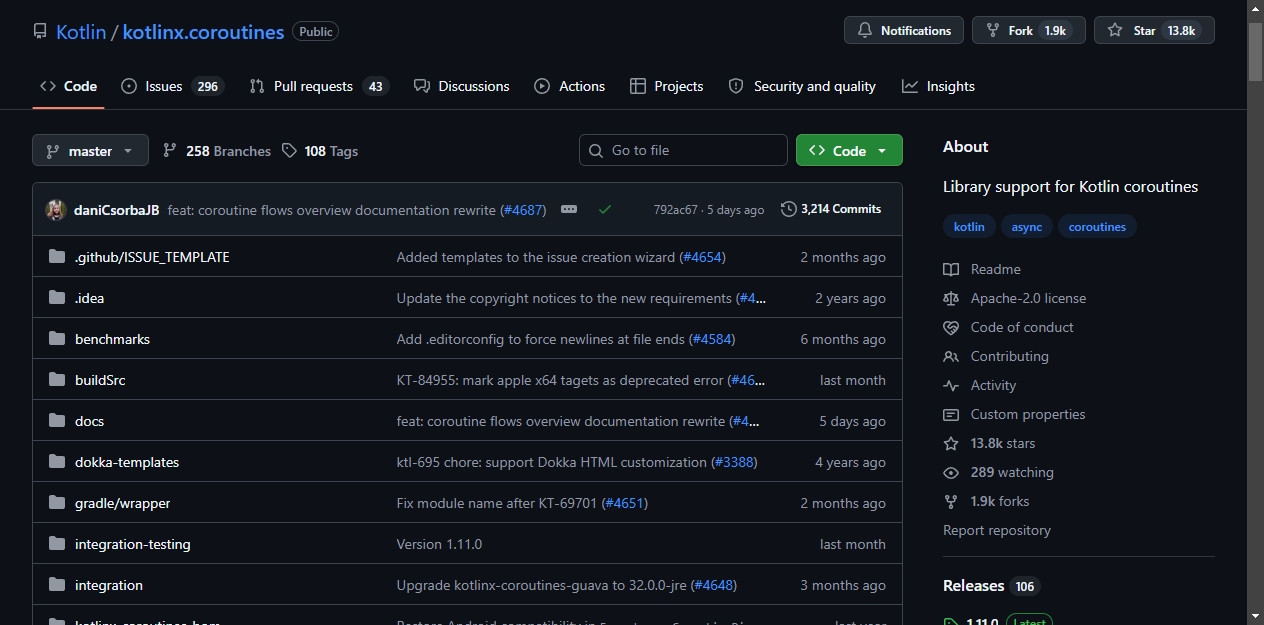The height and width of the screenshot is (625, 1264).
Task: Click folder icon next to docs
Action: (x=57, y=421)
